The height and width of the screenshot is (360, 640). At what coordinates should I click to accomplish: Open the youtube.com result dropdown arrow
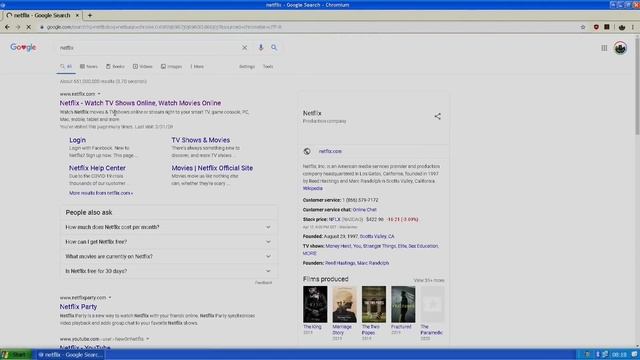pos(147,339)
